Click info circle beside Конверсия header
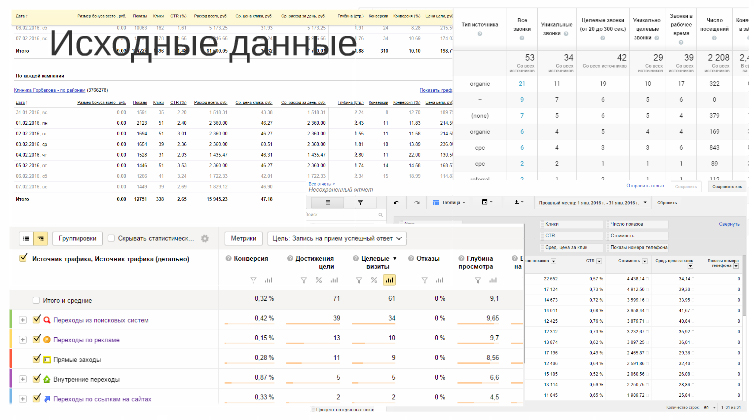The image size is (754, 420). [x=228, y=258]
